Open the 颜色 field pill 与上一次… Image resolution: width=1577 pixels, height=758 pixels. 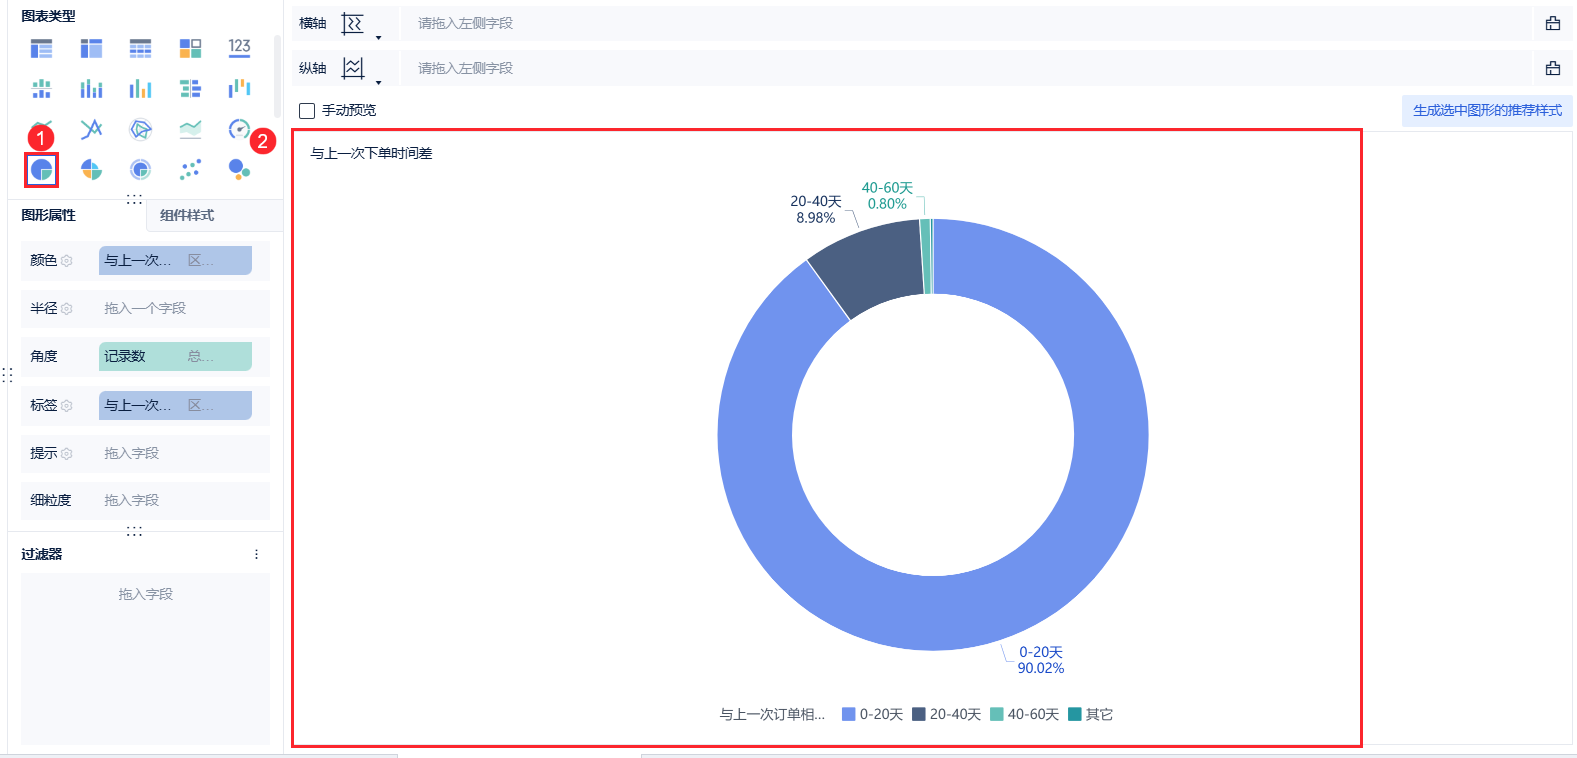[175, 260]
